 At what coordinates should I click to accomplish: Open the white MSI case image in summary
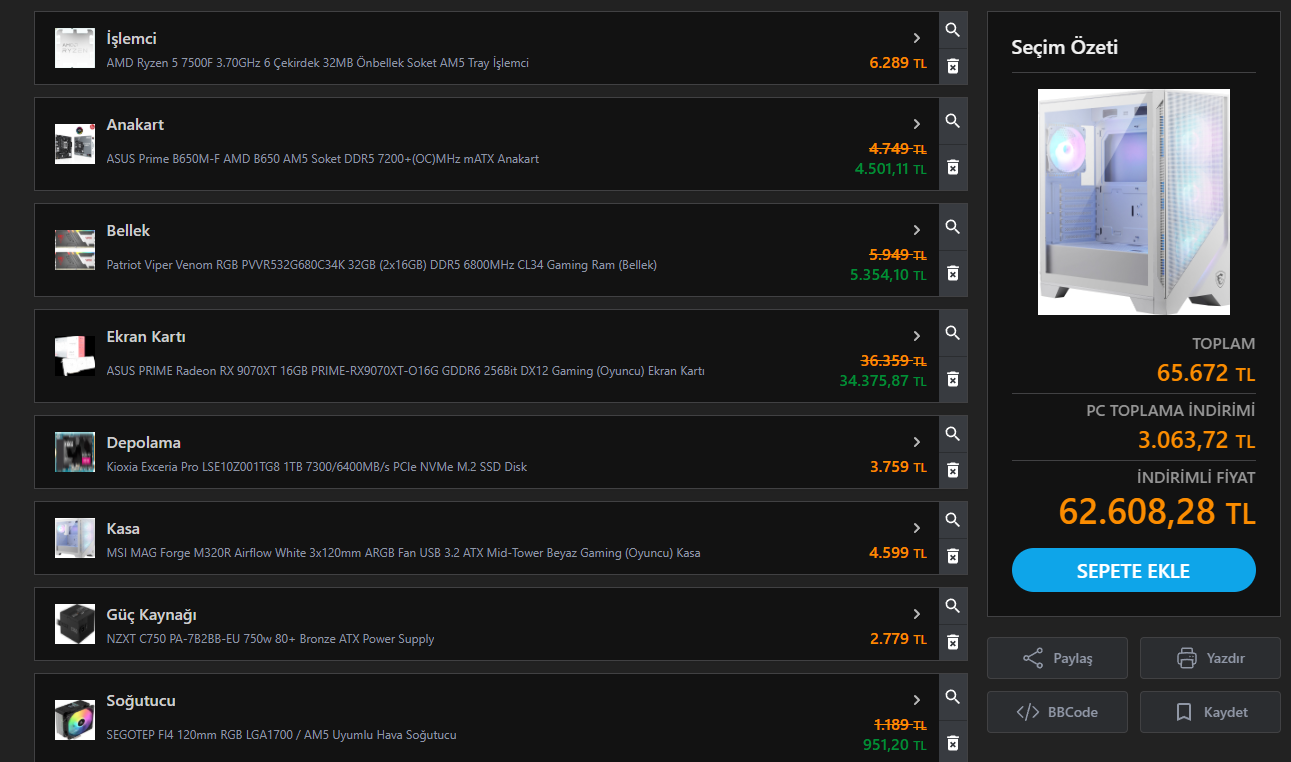click(1134, 202)
